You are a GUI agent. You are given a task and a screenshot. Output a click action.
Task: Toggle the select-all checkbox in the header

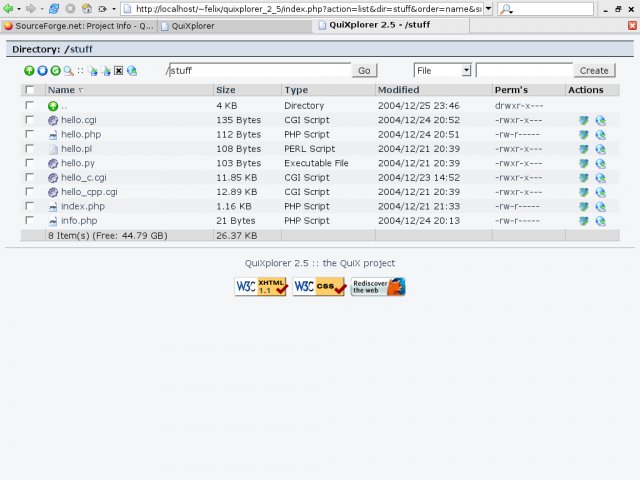point(29,90)
